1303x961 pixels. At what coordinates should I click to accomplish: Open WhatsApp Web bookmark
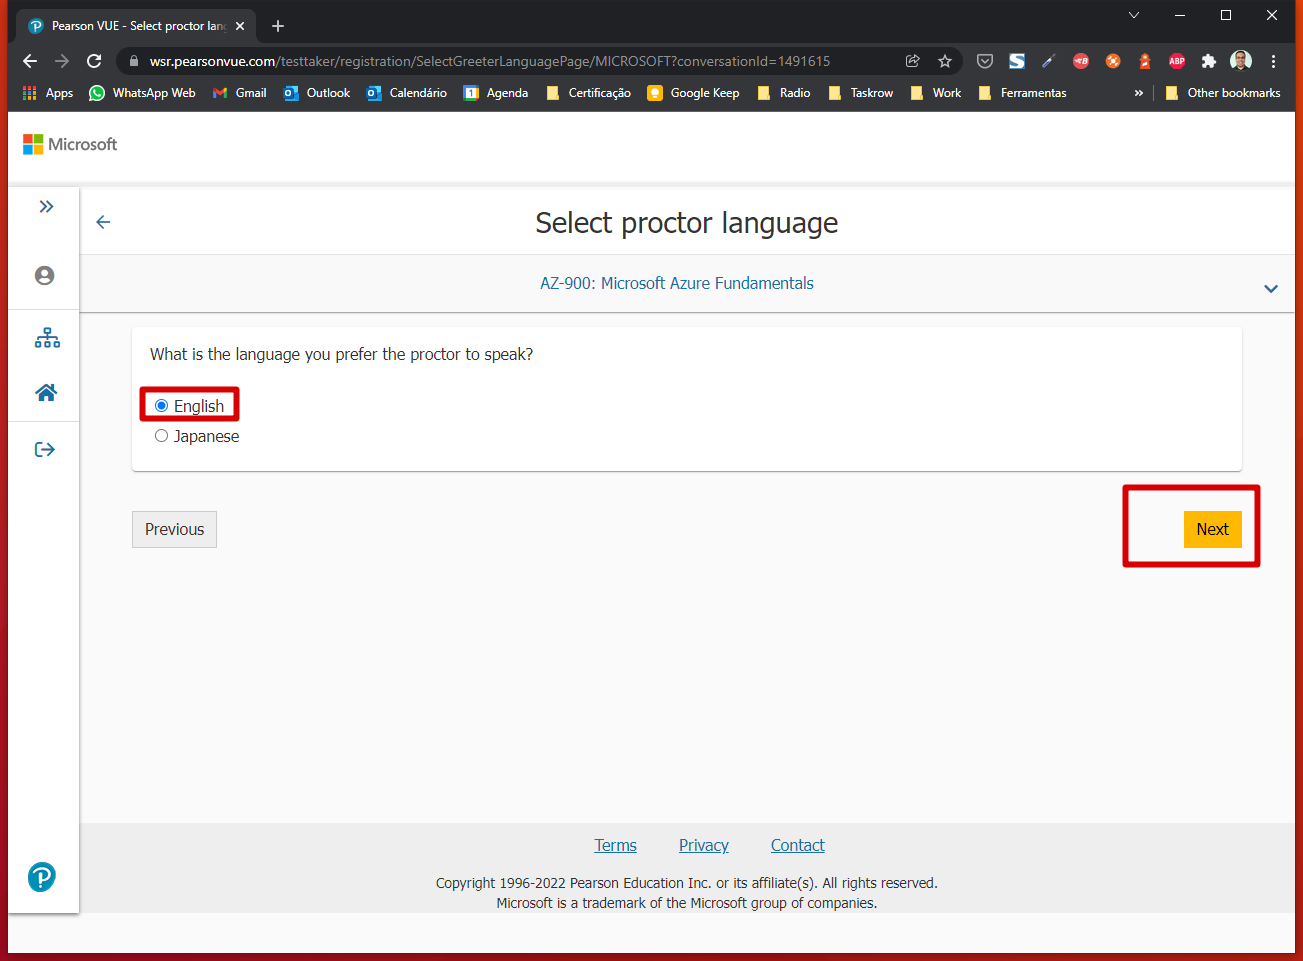142,93
